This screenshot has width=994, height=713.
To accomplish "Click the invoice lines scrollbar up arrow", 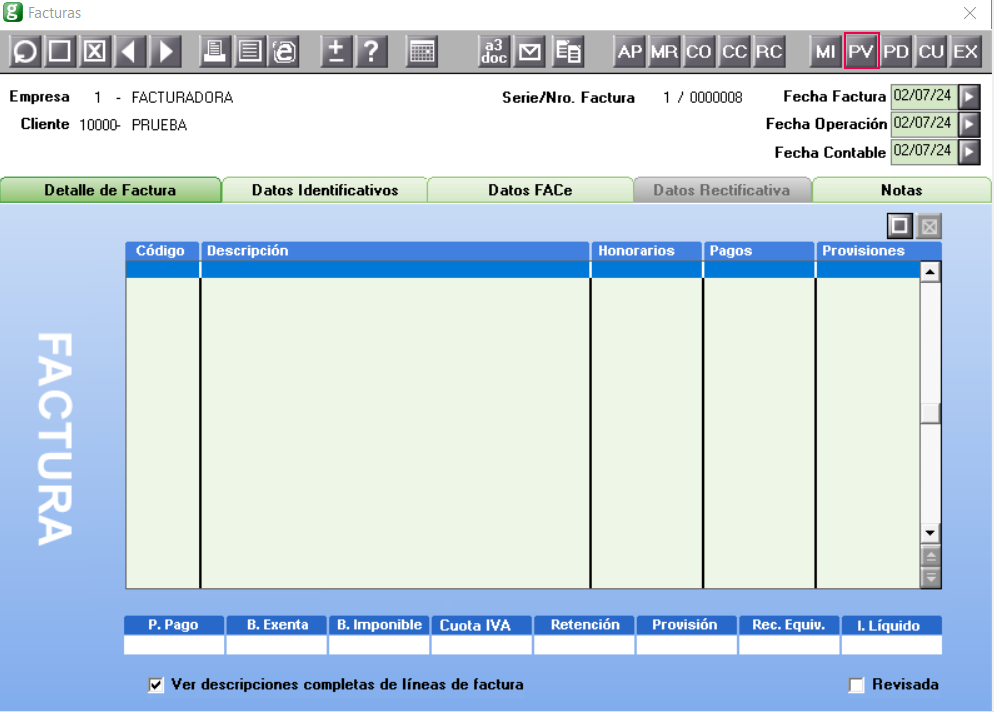I will point(930,273).
